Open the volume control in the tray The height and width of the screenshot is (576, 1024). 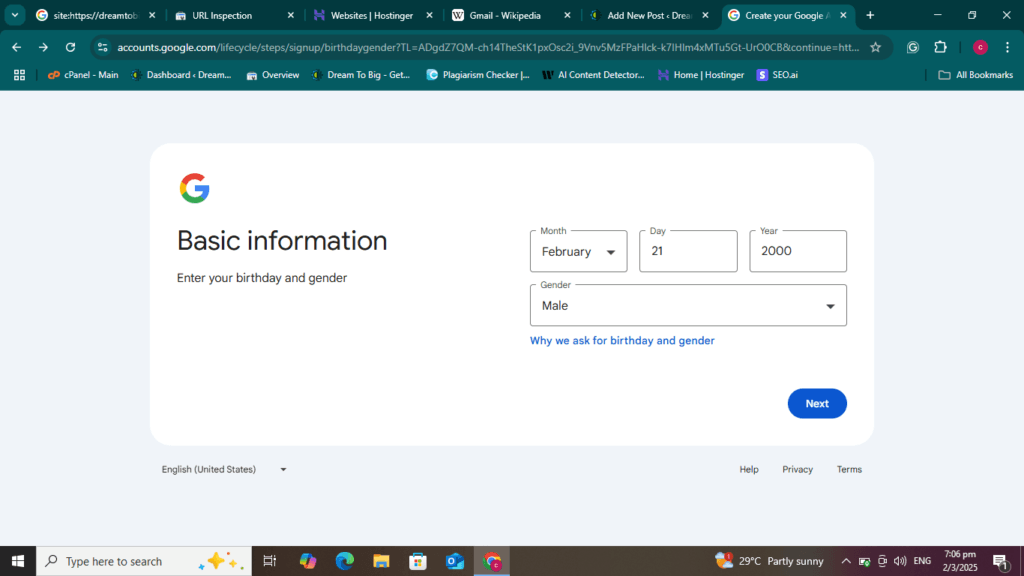click(x=900, y=561)
